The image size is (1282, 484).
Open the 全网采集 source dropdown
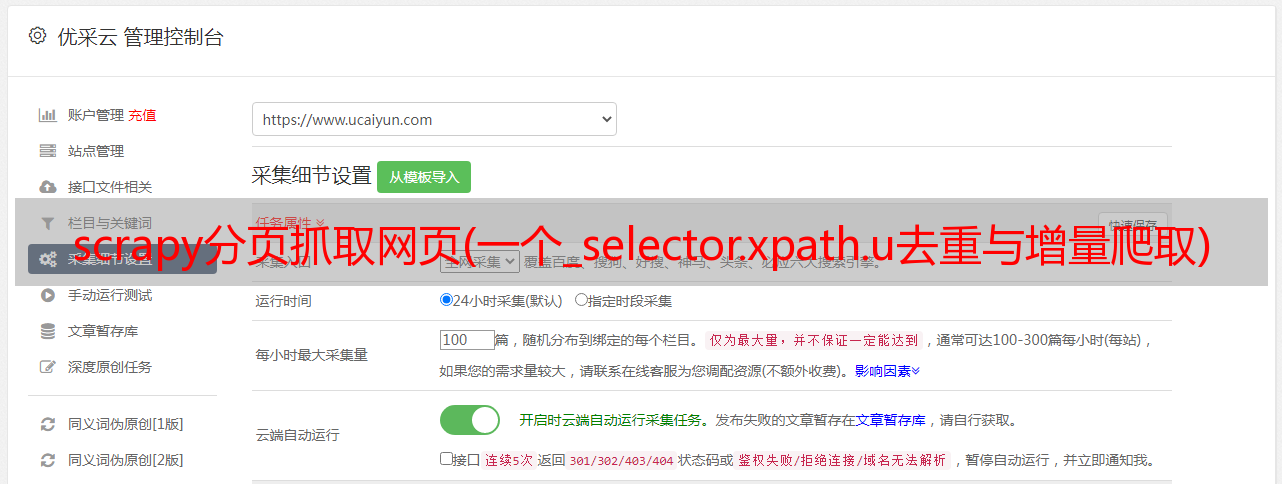coord(480,262)
